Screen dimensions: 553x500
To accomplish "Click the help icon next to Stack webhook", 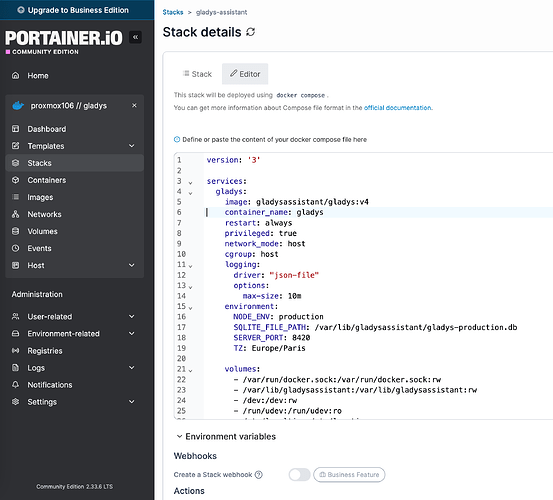I will (x=259, y=475).
